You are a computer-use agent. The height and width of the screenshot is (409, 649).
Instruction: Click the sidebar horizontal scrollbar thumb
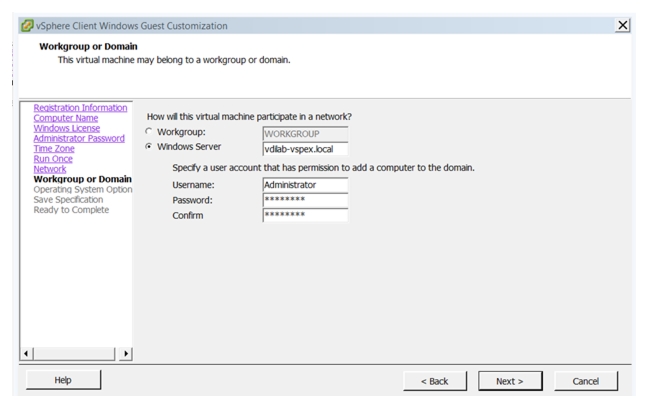[75, 354]
